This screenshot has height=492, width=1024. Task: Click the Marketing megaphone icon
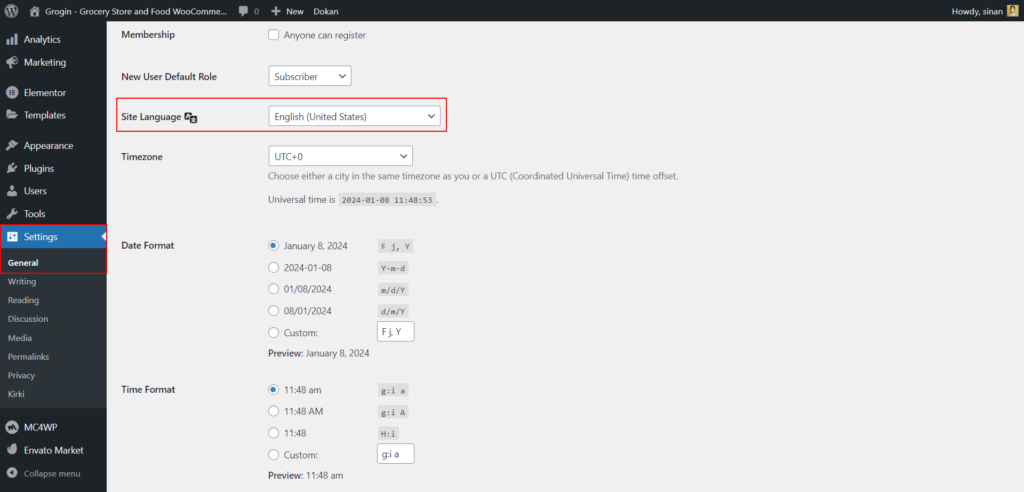click(12, 63)
